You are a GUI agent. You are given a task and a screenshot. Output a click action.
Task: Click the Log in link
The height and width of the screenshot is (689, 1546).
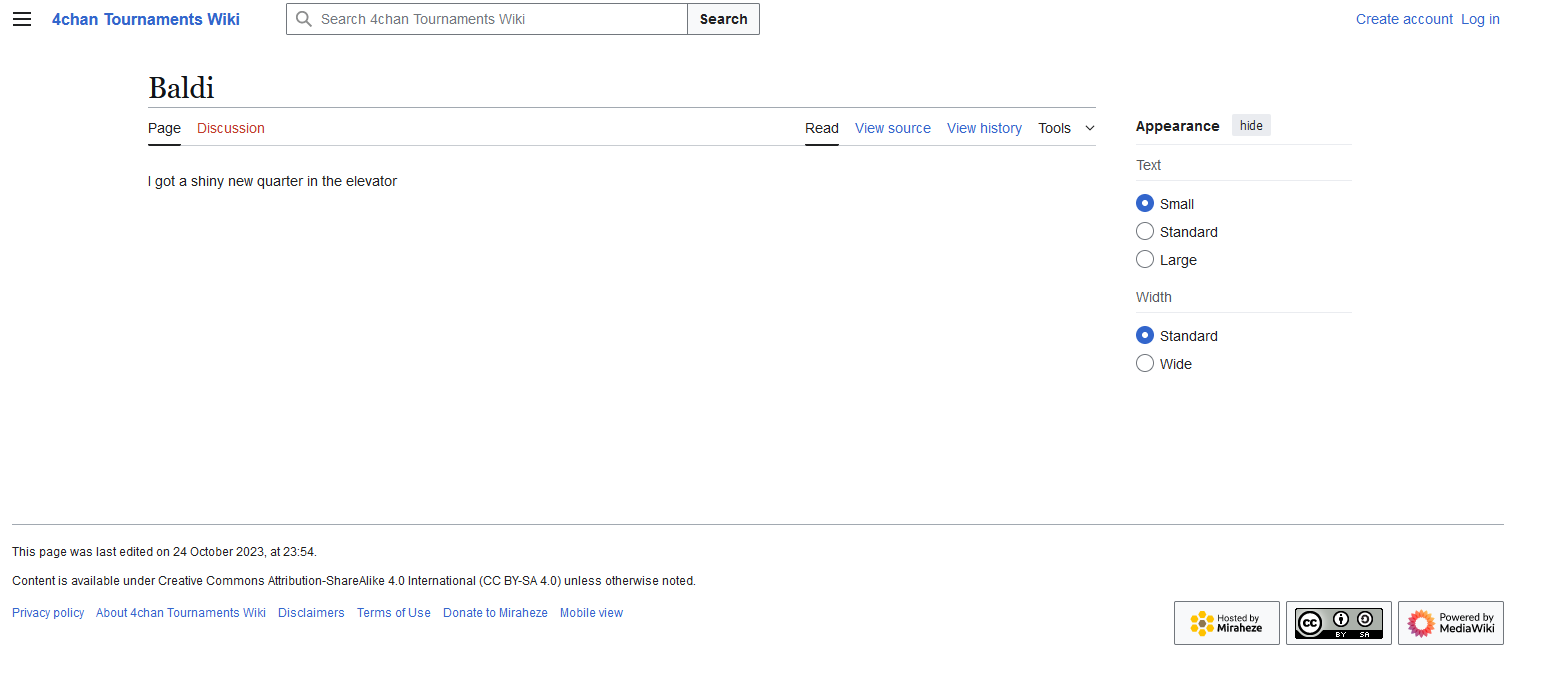click(1480, 19)
